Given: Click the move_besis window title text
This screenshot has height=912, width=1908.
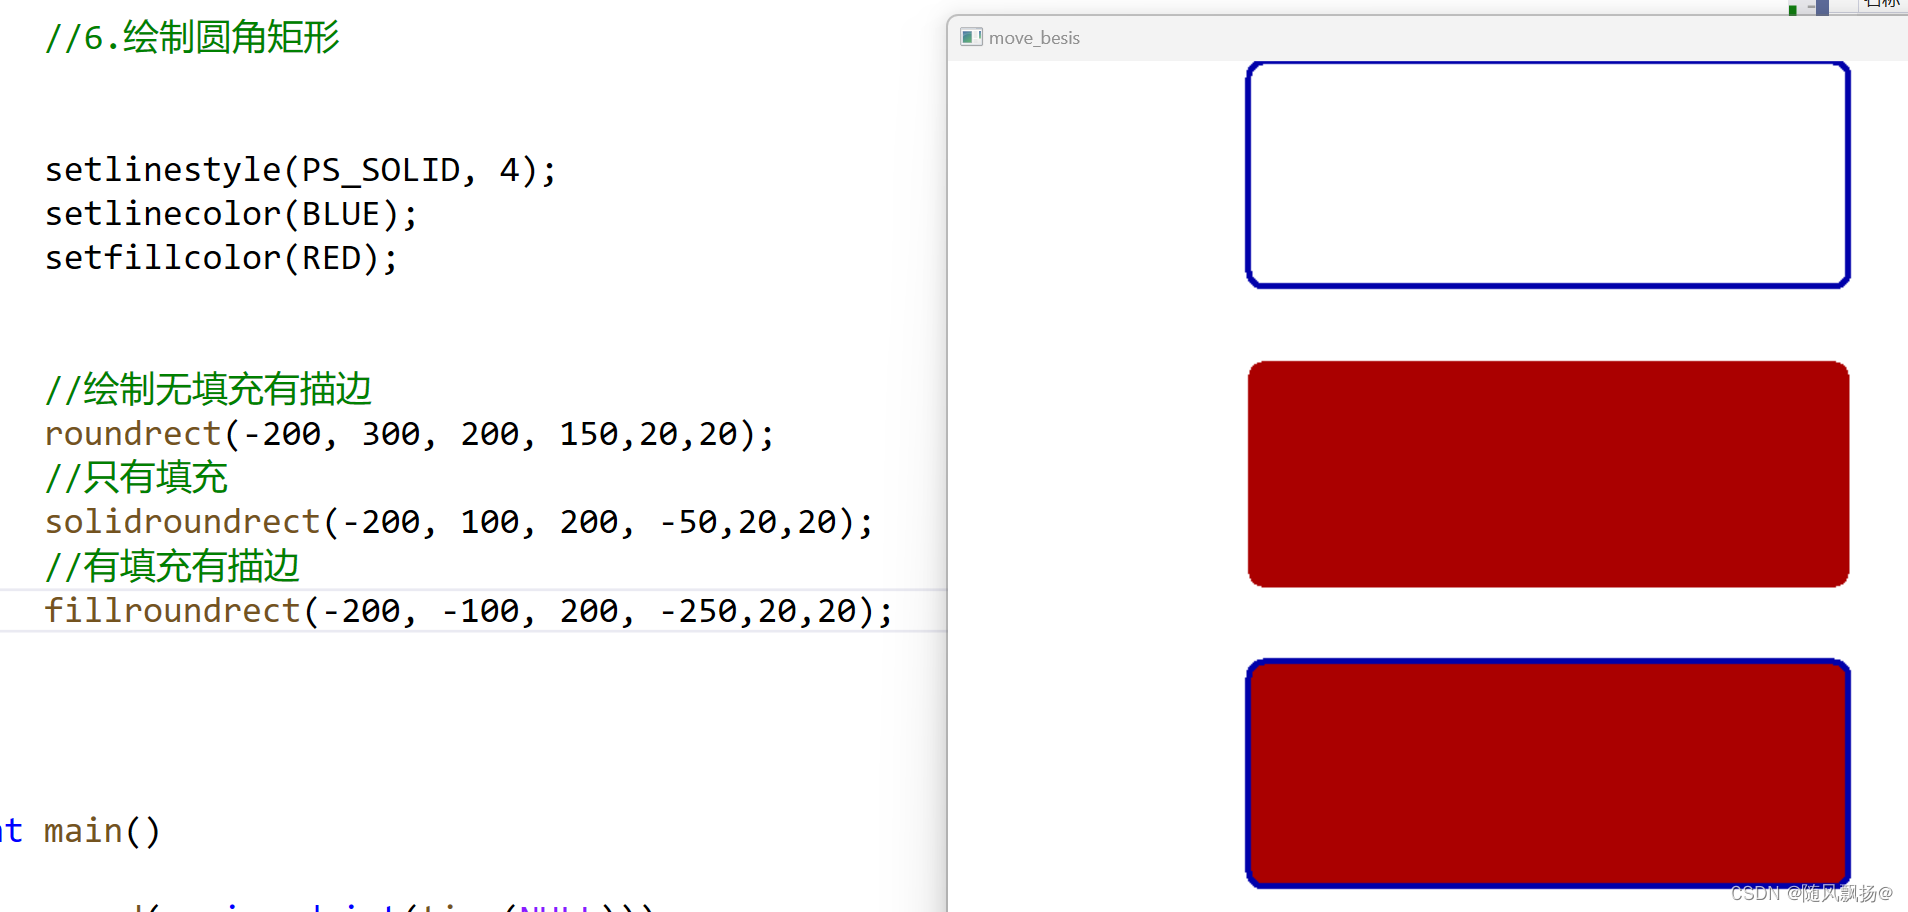Looking at the screenshot, I should pyautogui.click(x=1034, y=38).
